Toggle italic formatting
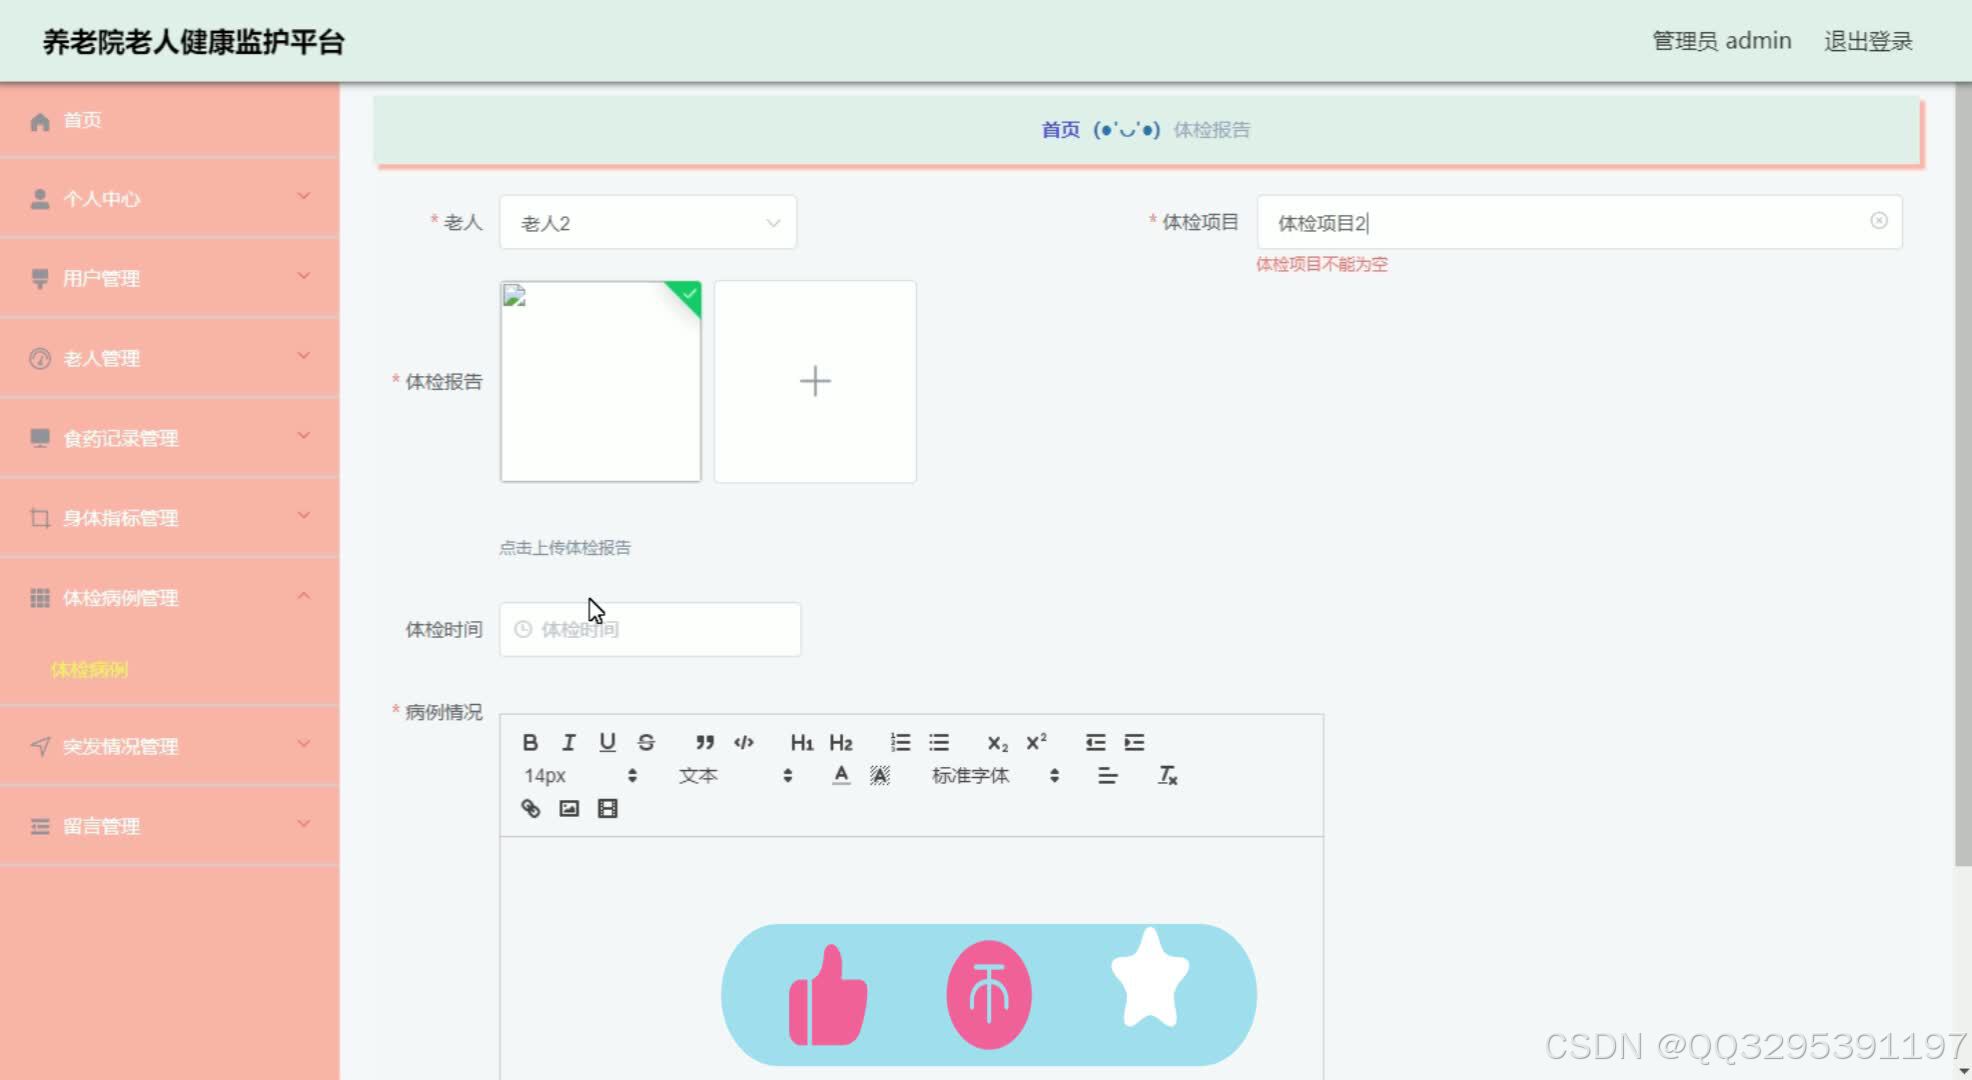1972x1080 pixels. coord(568,742)
